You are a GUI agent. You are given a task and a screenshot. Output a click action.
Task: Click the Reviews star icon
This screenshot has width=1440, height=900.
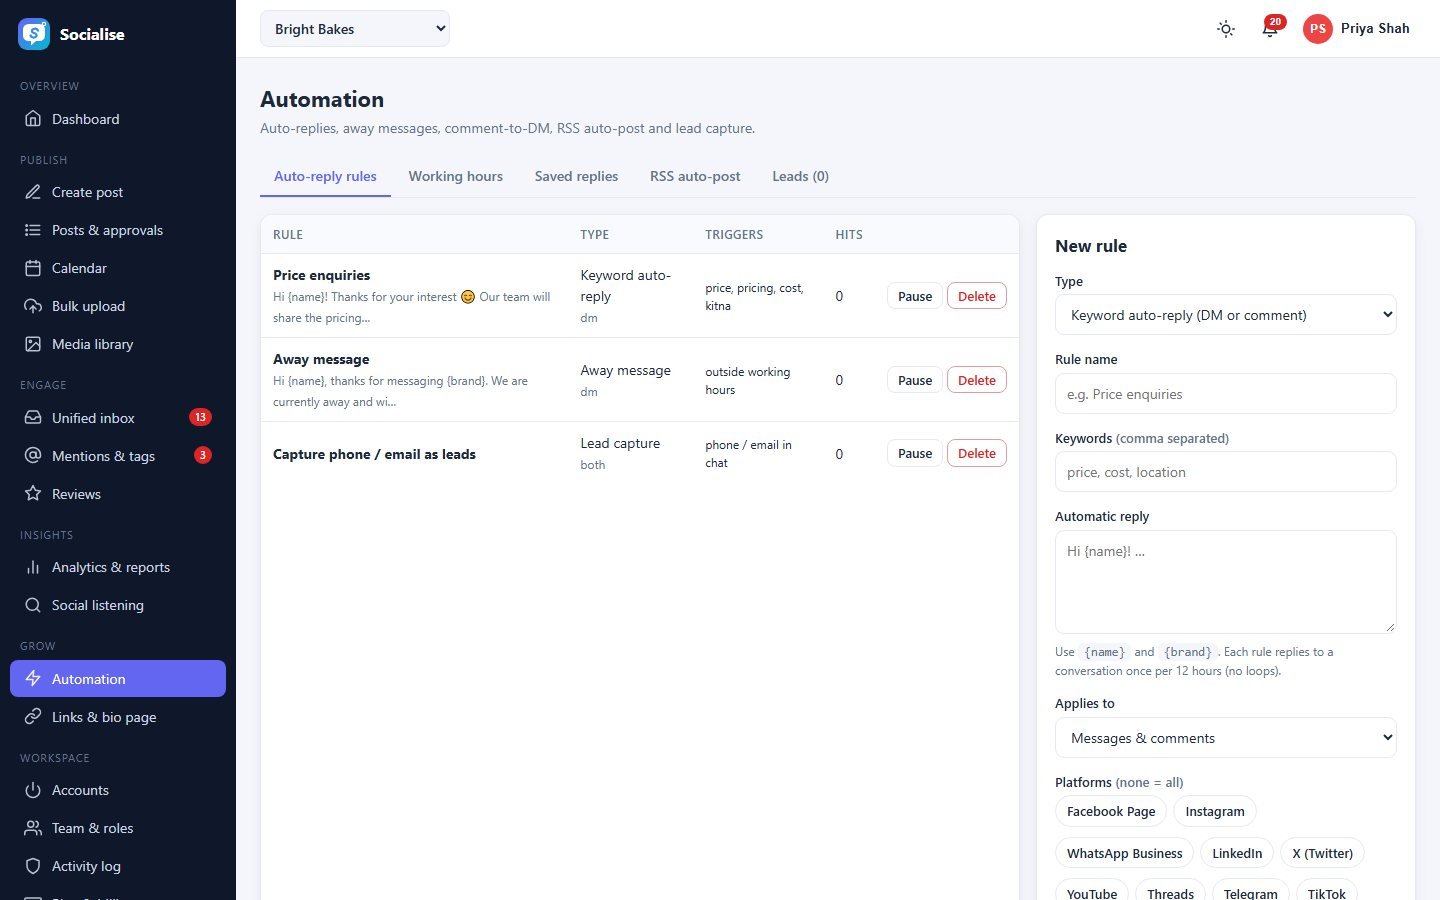[x=33, y=494]
